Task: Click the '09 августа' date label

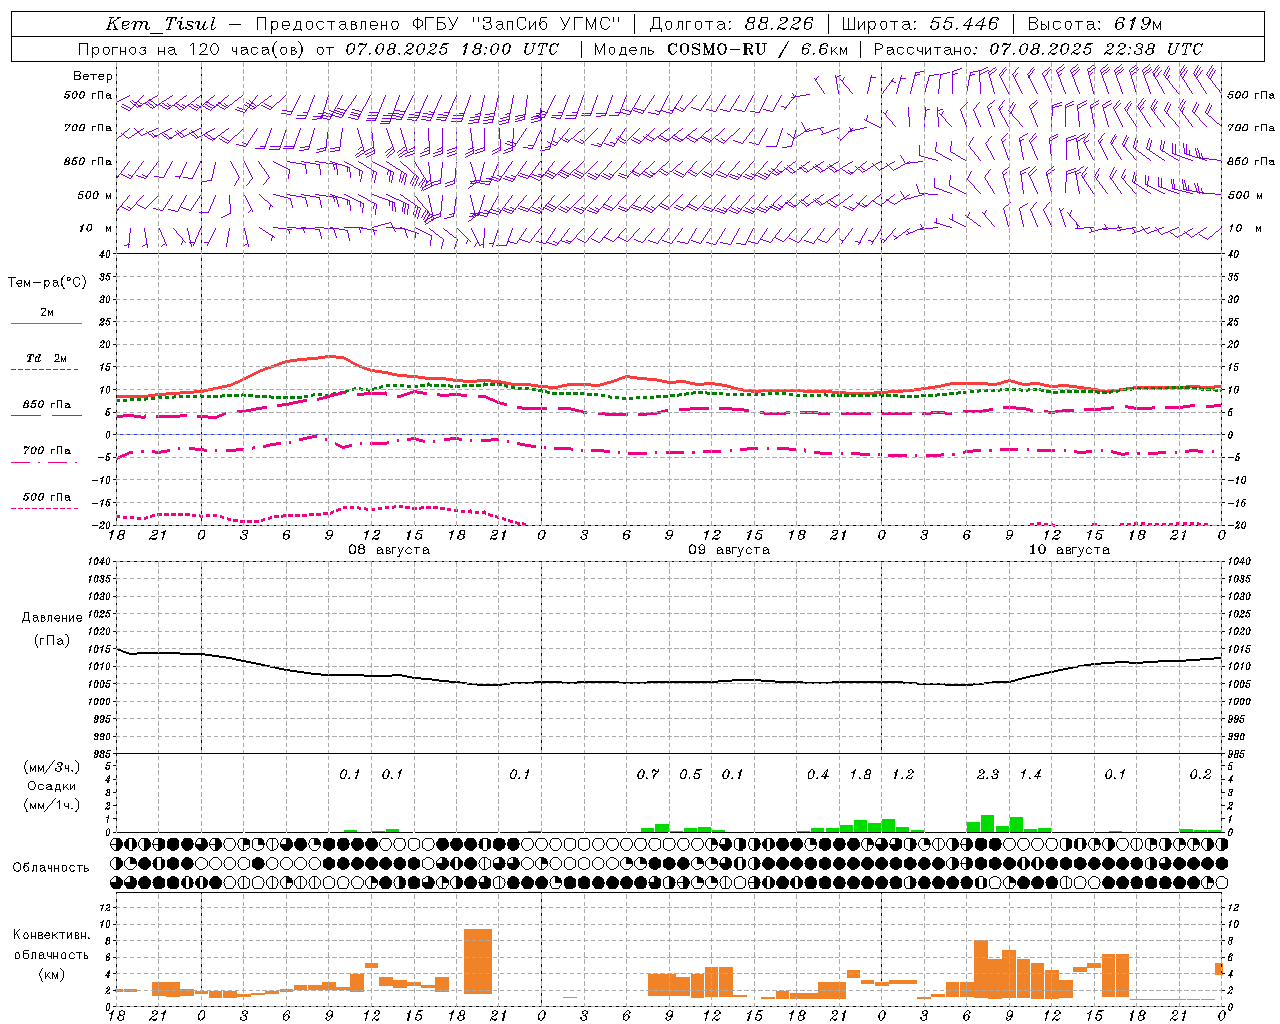Action: tap(729, 550)
